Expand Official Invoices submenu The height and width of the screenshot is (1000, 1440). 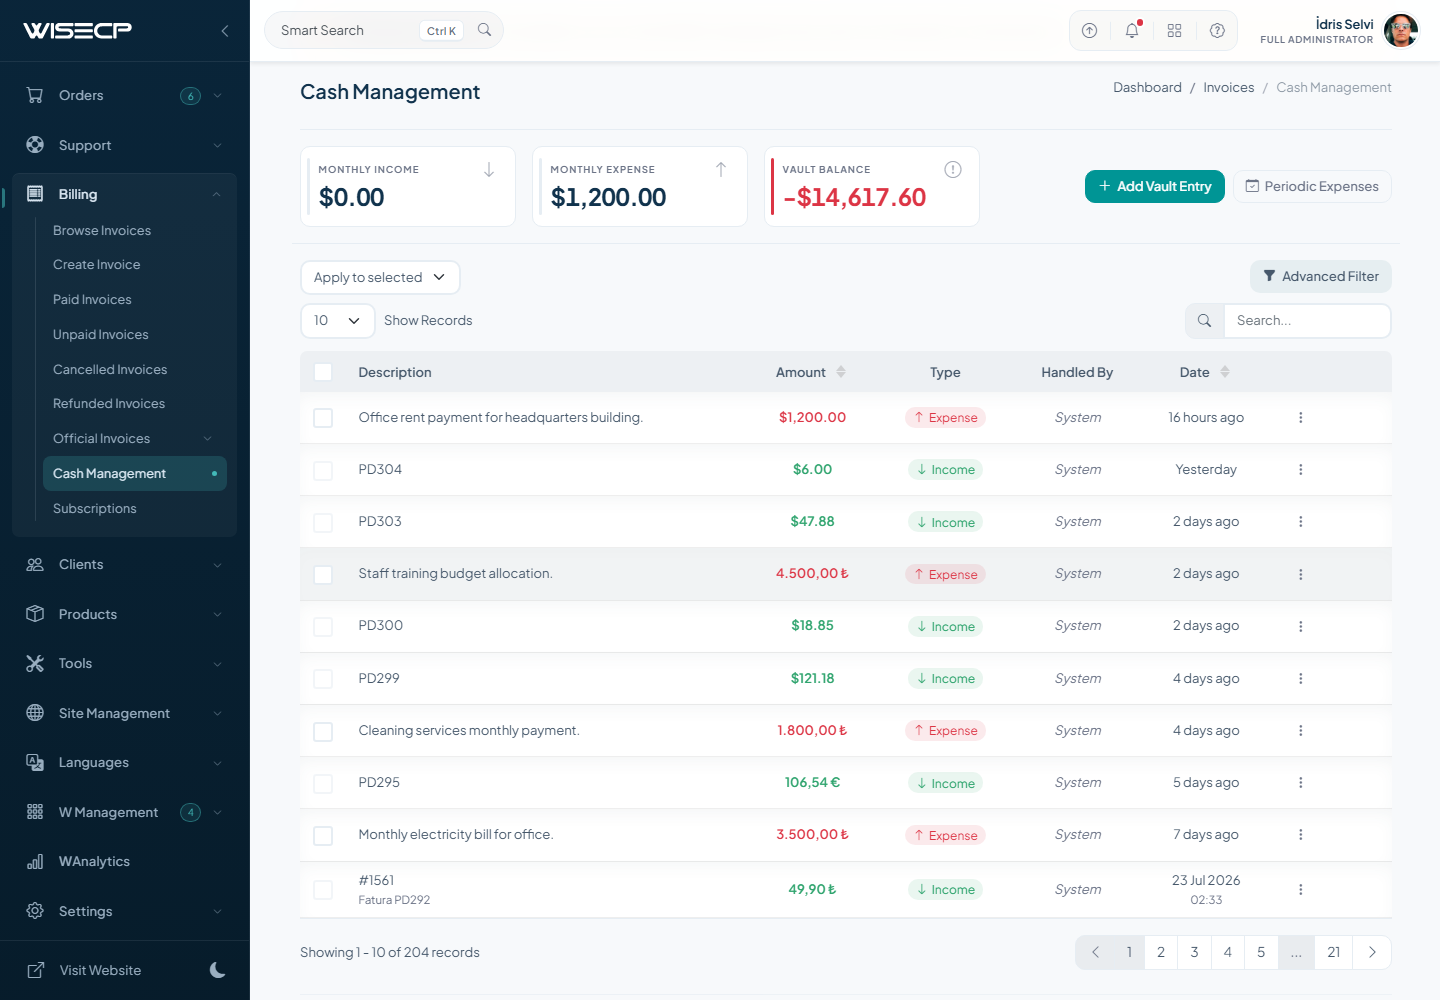click(x=208, y=439)
